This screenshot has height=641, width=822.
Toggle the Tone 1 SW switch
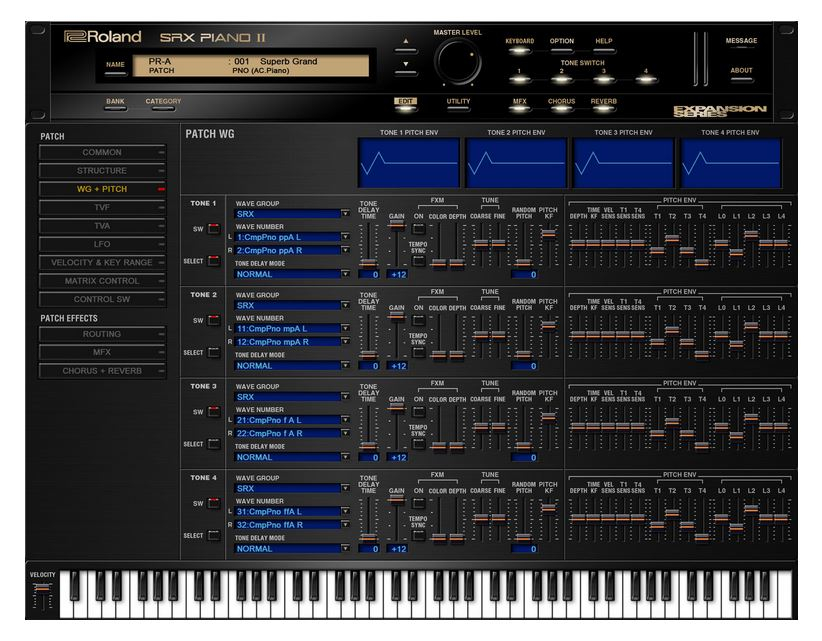pyautogui.click(x=214, y=229)
